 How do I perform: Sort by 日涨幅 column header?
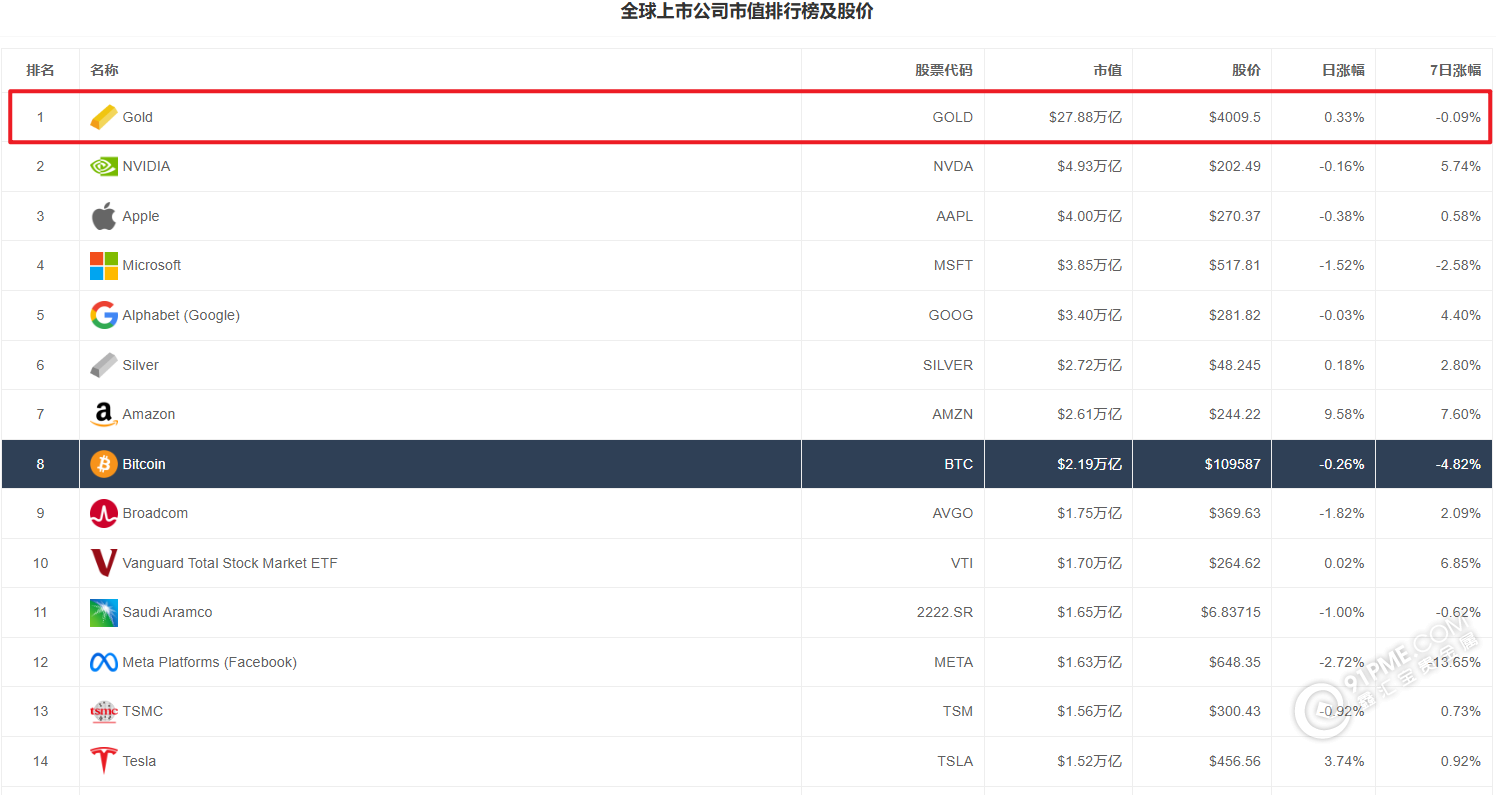[x=1340, y=70]
